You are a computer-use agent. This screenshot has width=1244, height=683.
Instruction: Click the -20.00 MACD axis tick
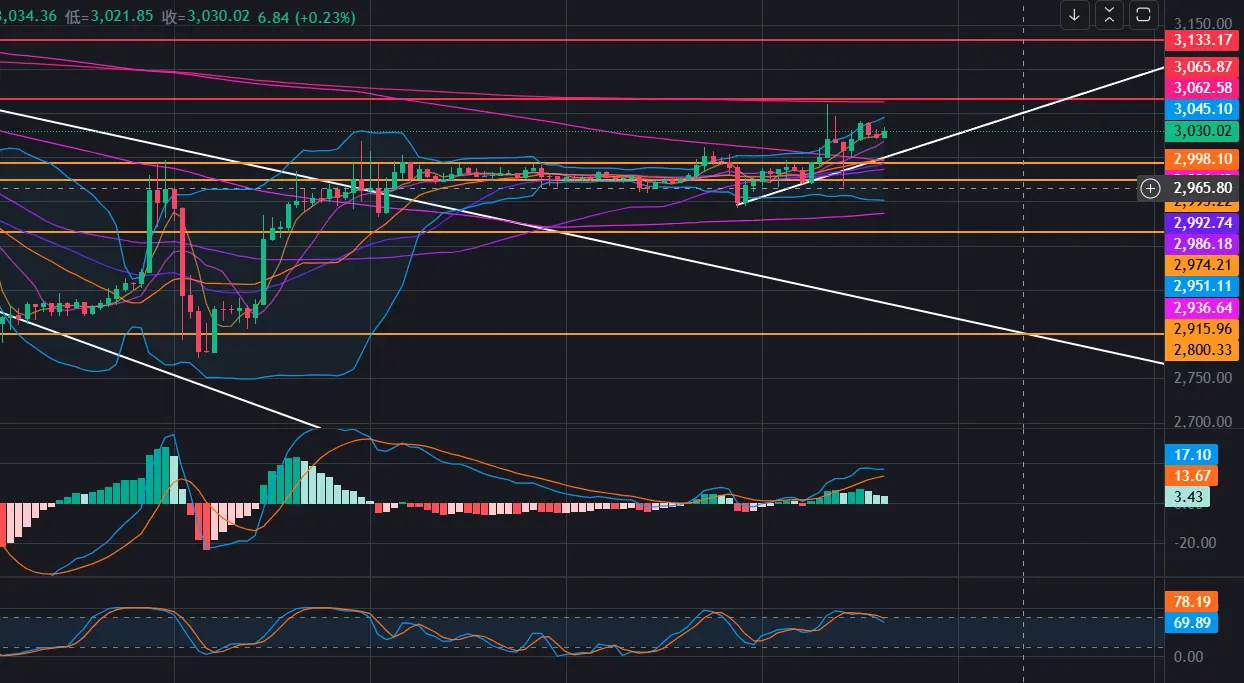click(1194, 543)
